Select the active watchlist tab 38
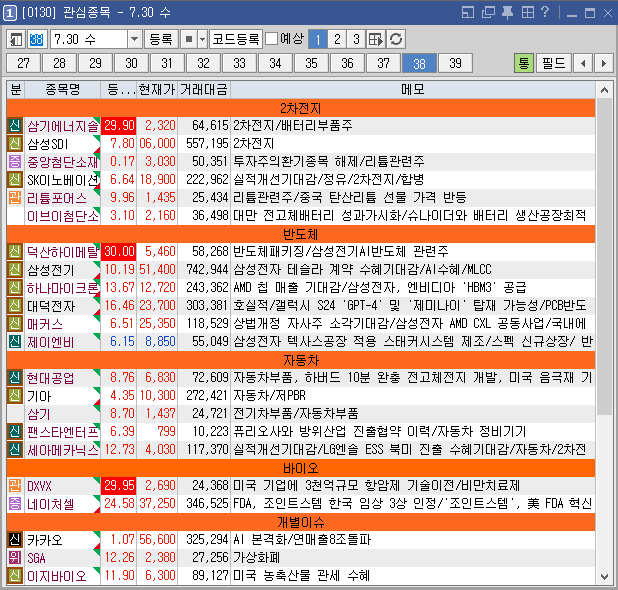Image resolution: width=618 pixels, height=590 pixels. coord(419,63)
